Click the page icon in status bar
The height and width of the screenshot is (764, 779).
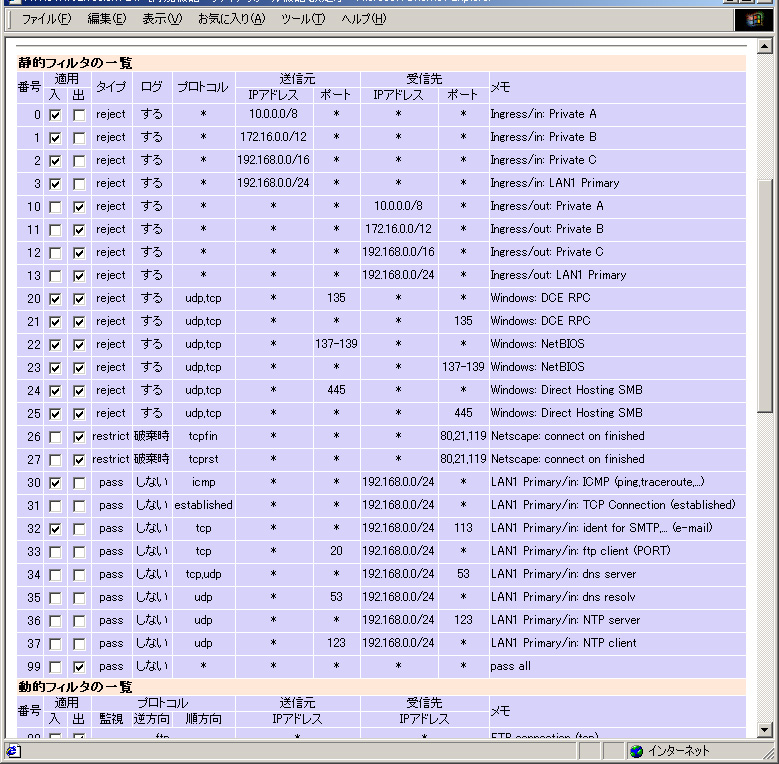[x=13, y=751]
